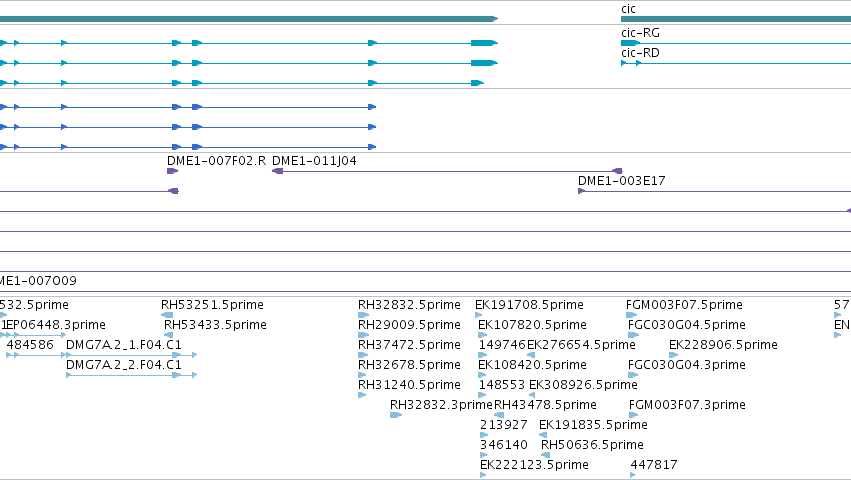
Task: Click the RH29009.5prime EST label
Action: [x=409, y=325]
